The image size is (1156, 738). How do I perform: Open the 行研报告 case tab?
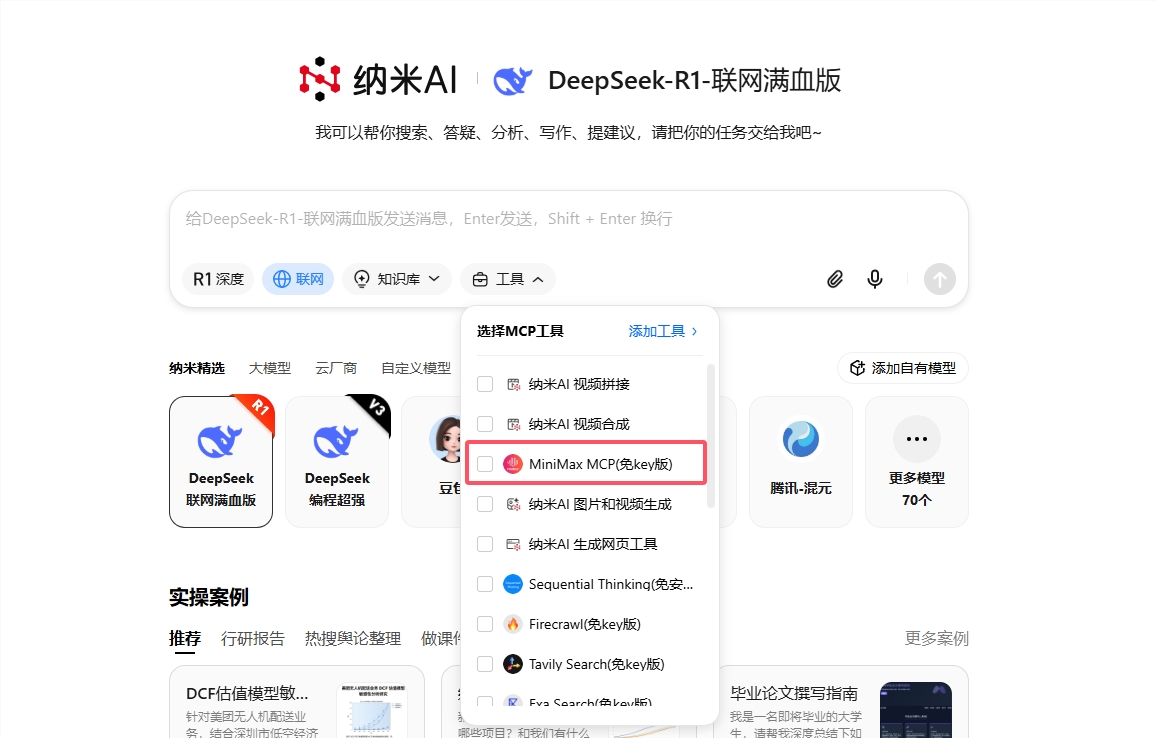[253, 638]
